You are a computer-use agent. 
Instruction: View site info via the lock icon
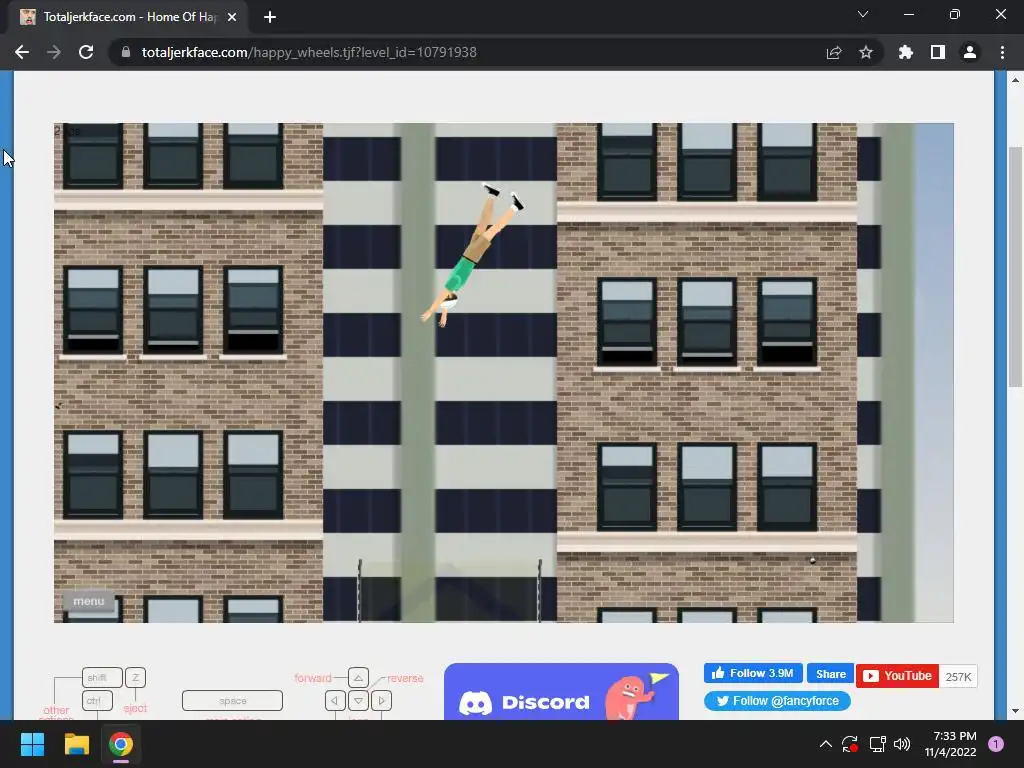pos(126,52)
